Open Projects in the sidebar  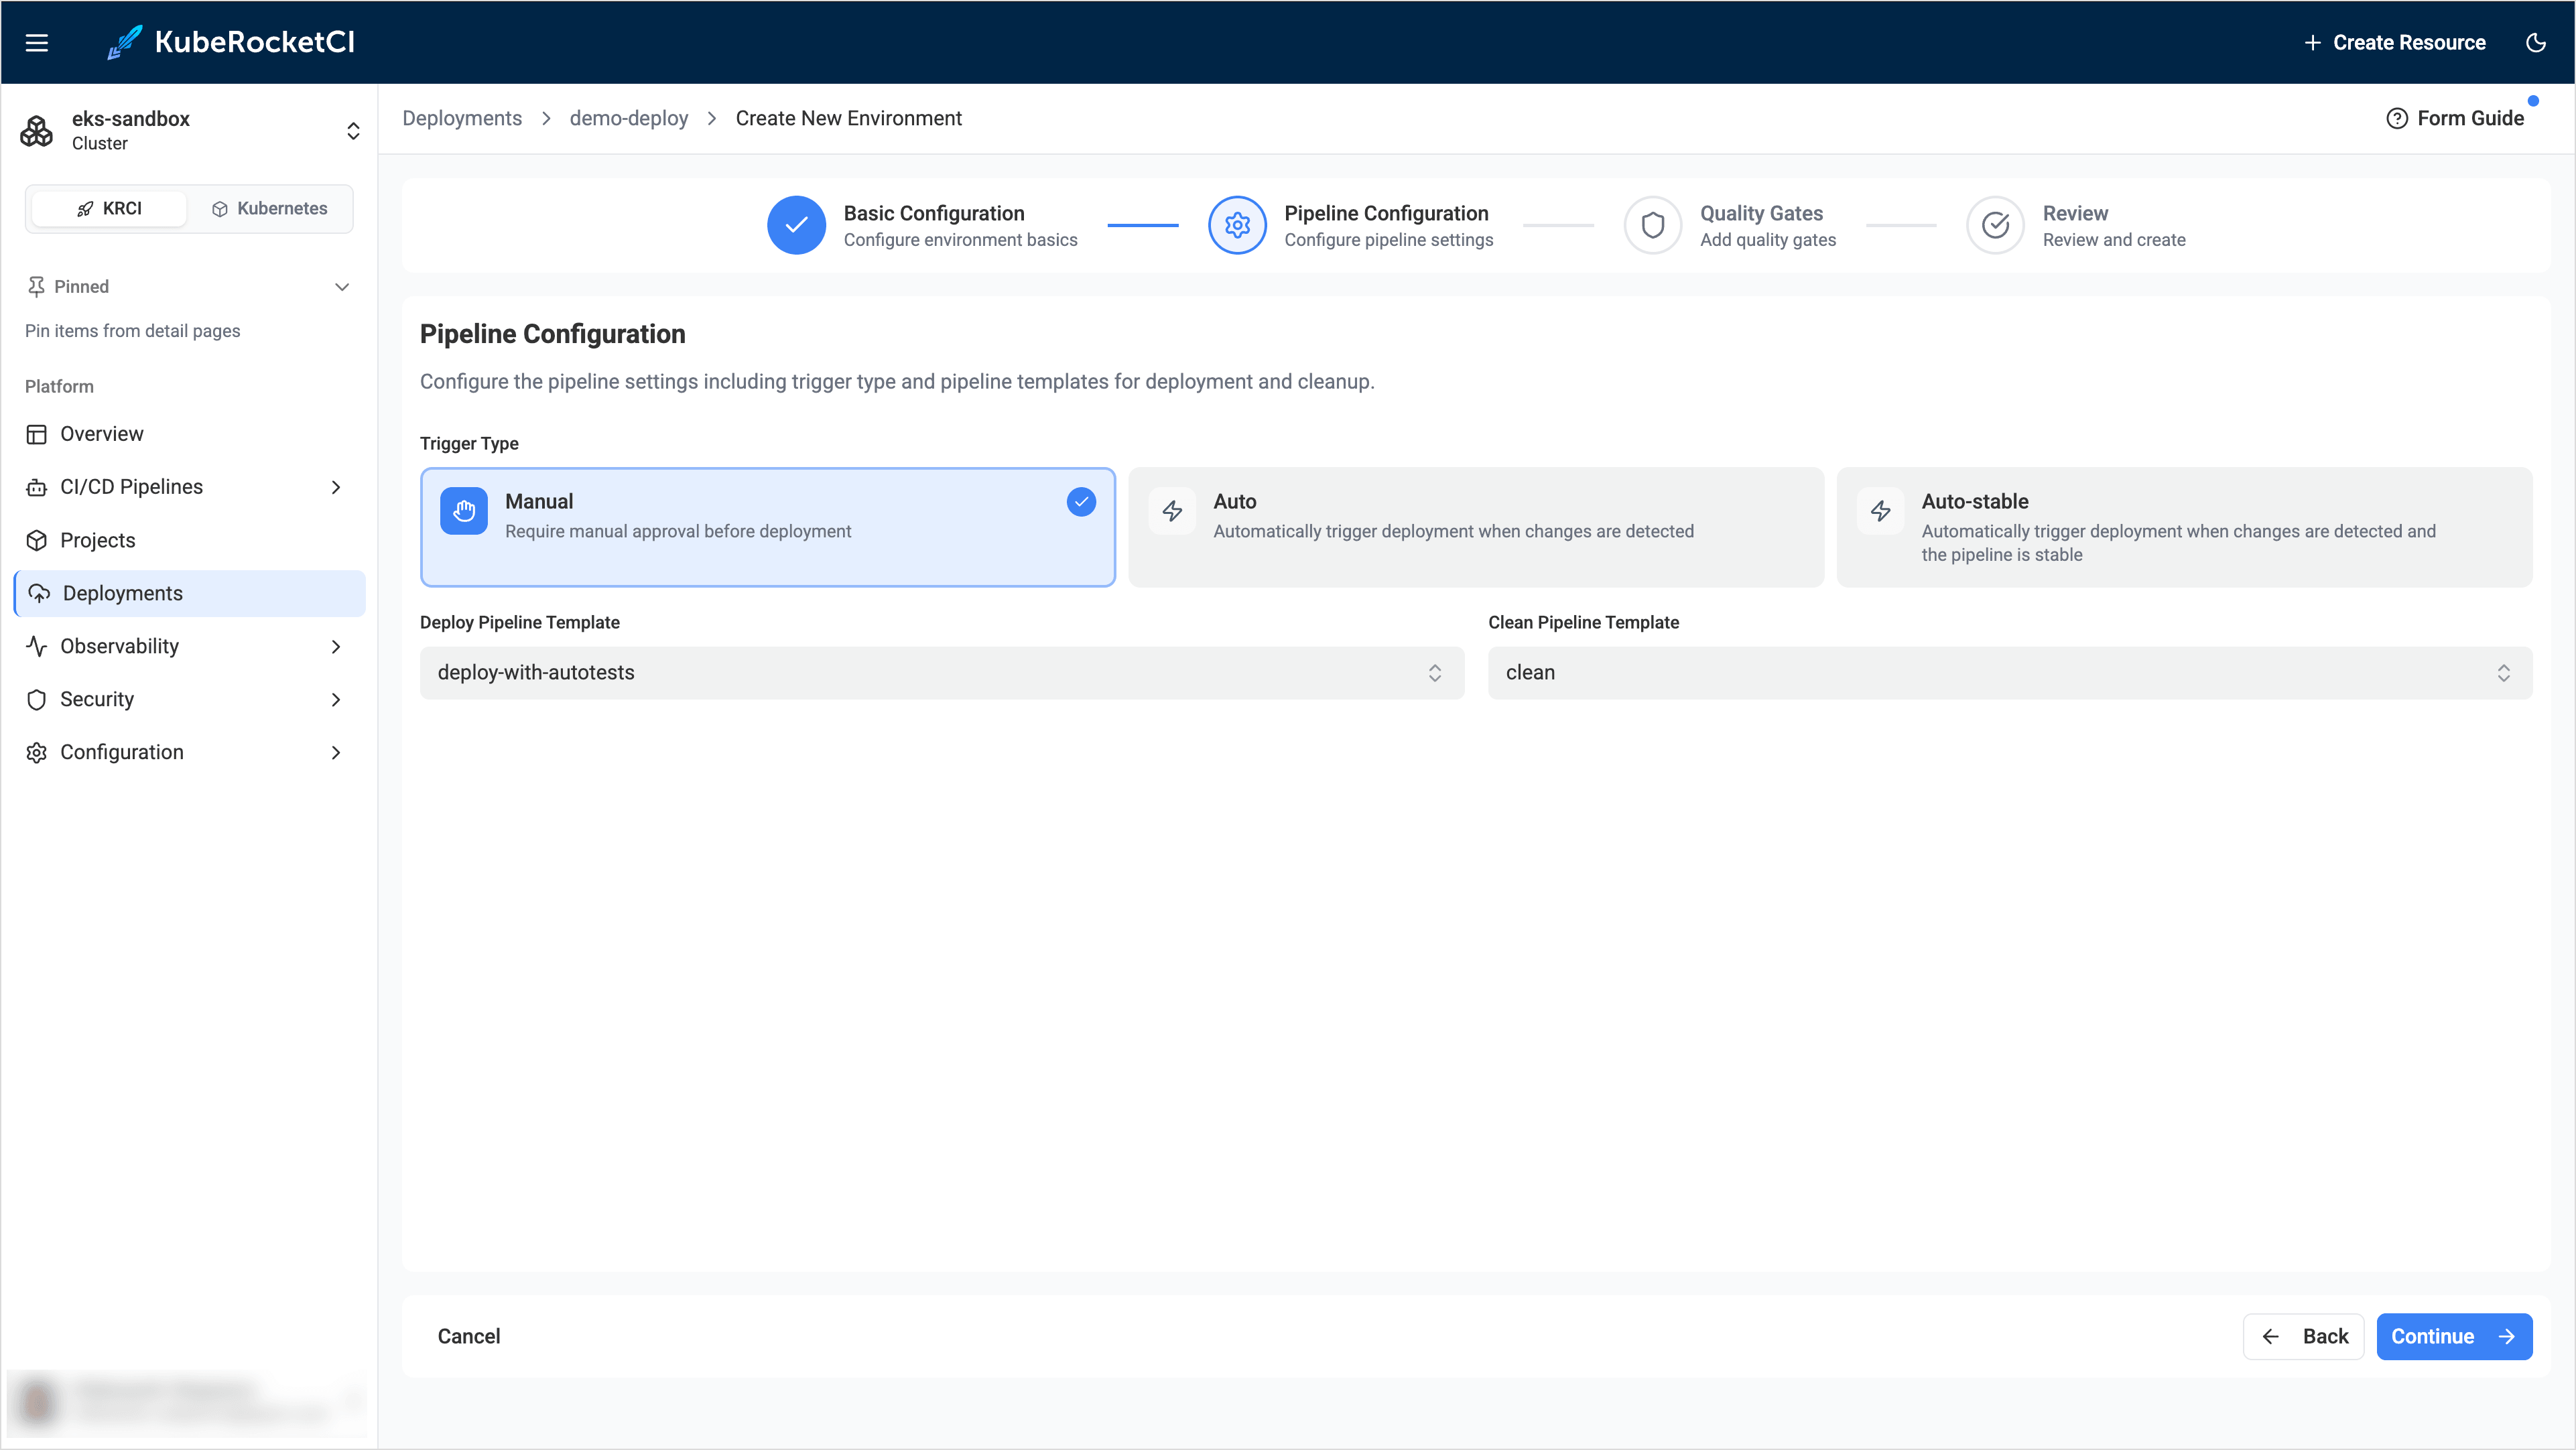click(x=189, y=540)
